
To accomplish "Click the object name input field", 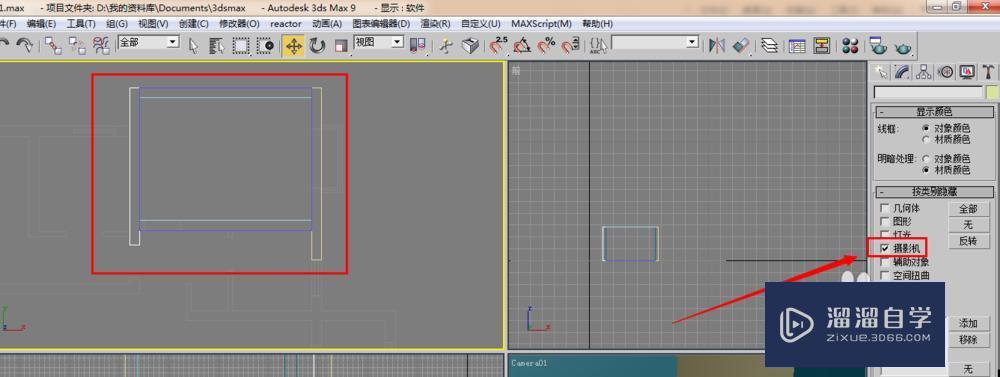I will [x=928, y=92].
